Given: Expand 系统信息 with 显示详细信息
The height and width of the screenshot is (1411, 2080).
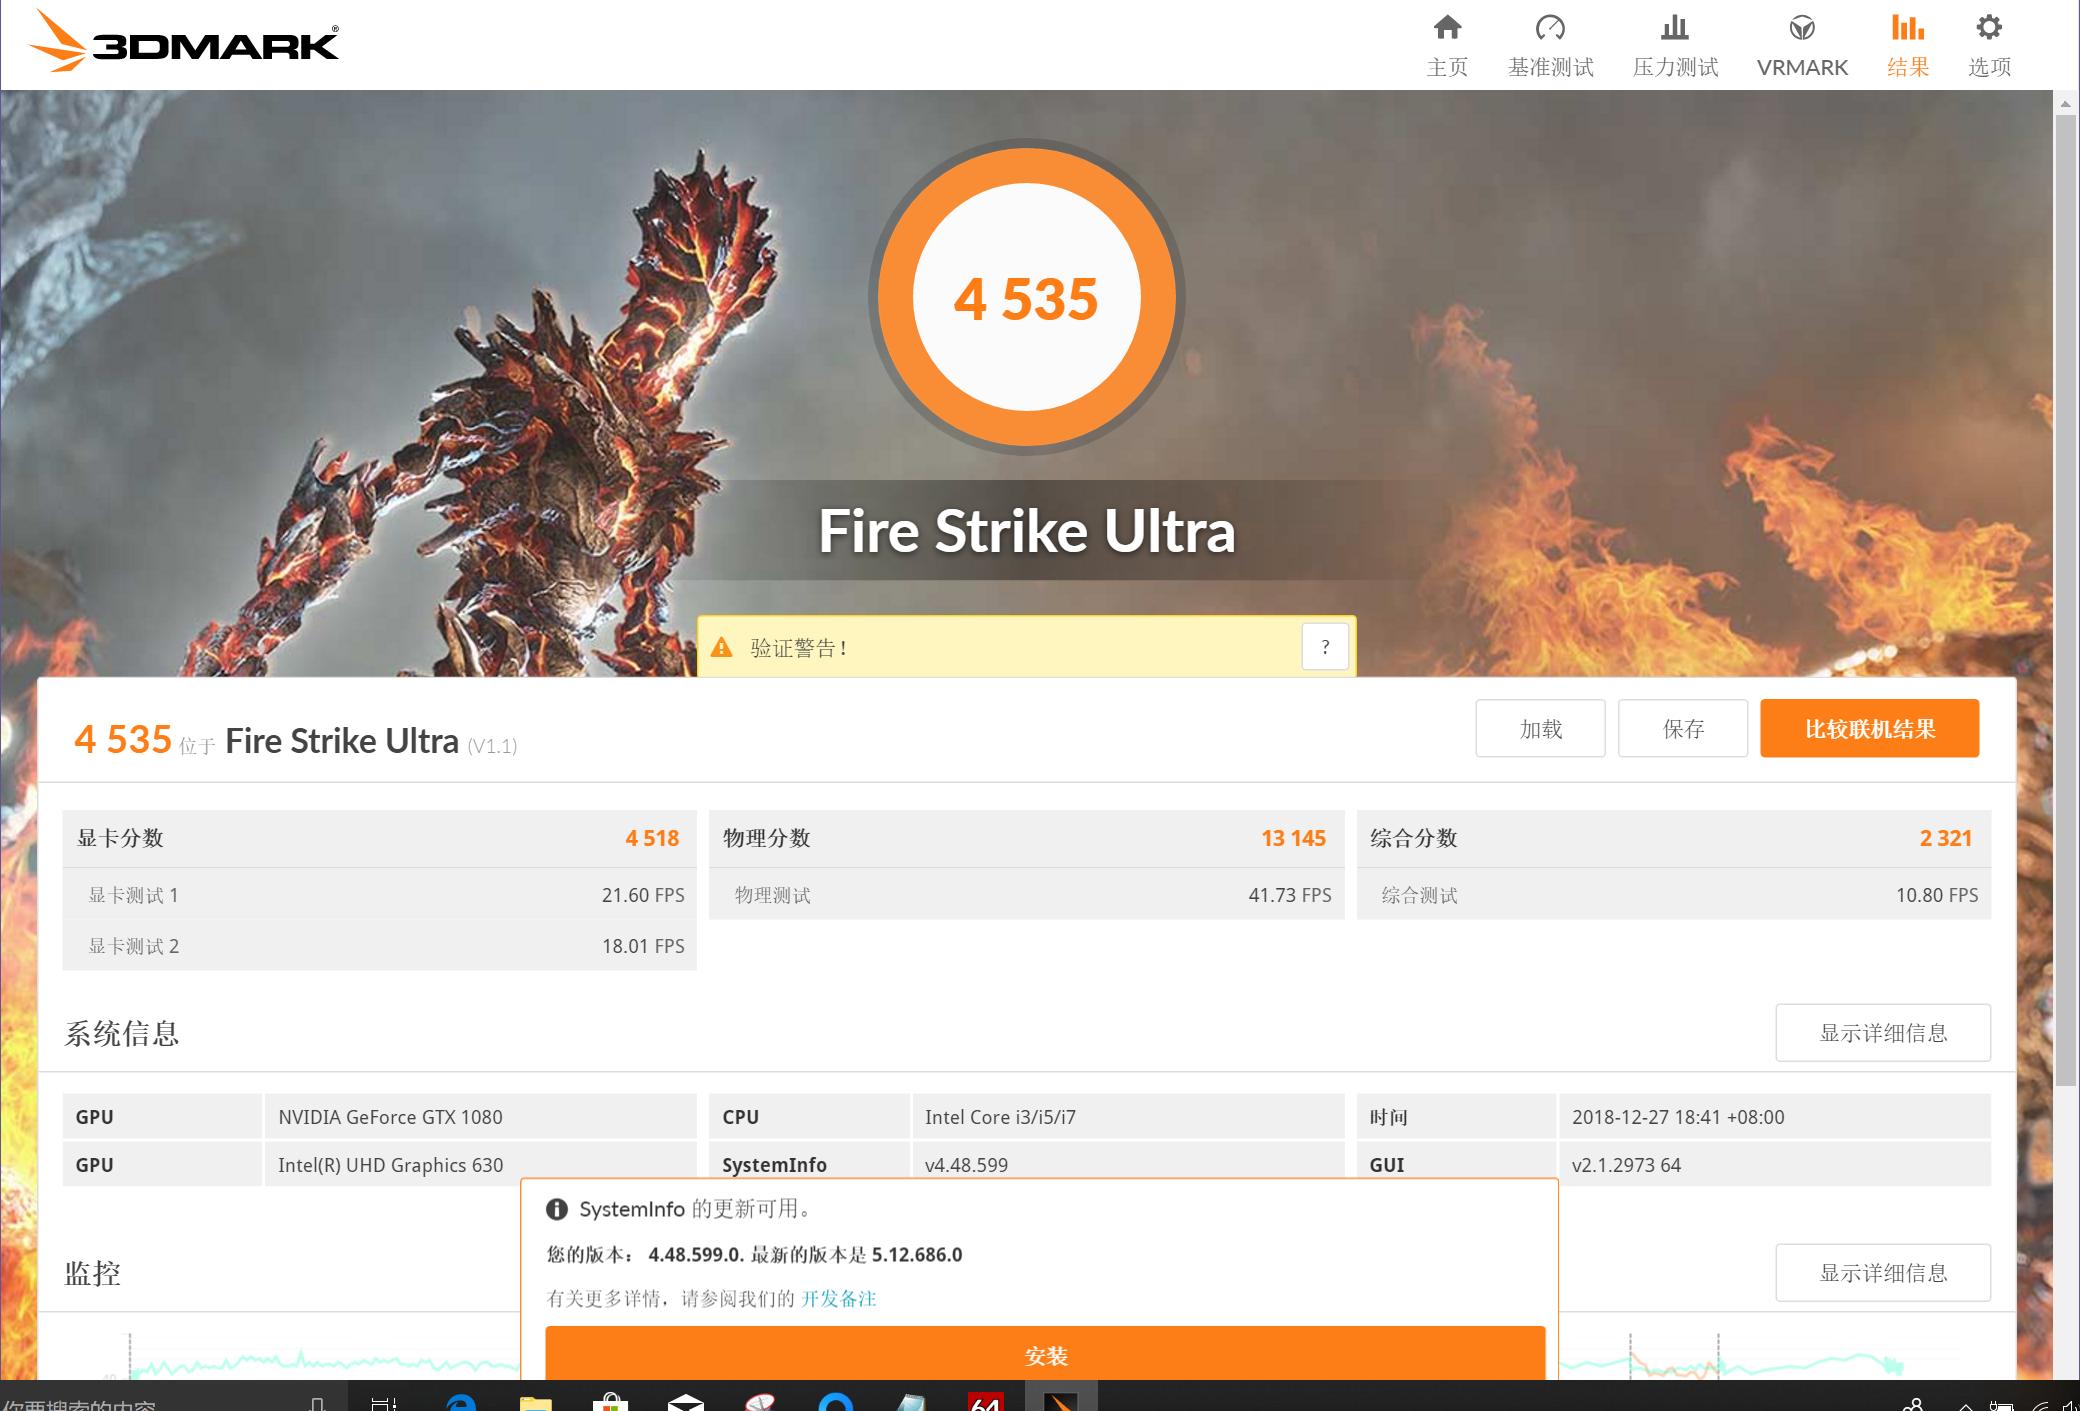Looking at the screenshot, I should (1882, 1032).
